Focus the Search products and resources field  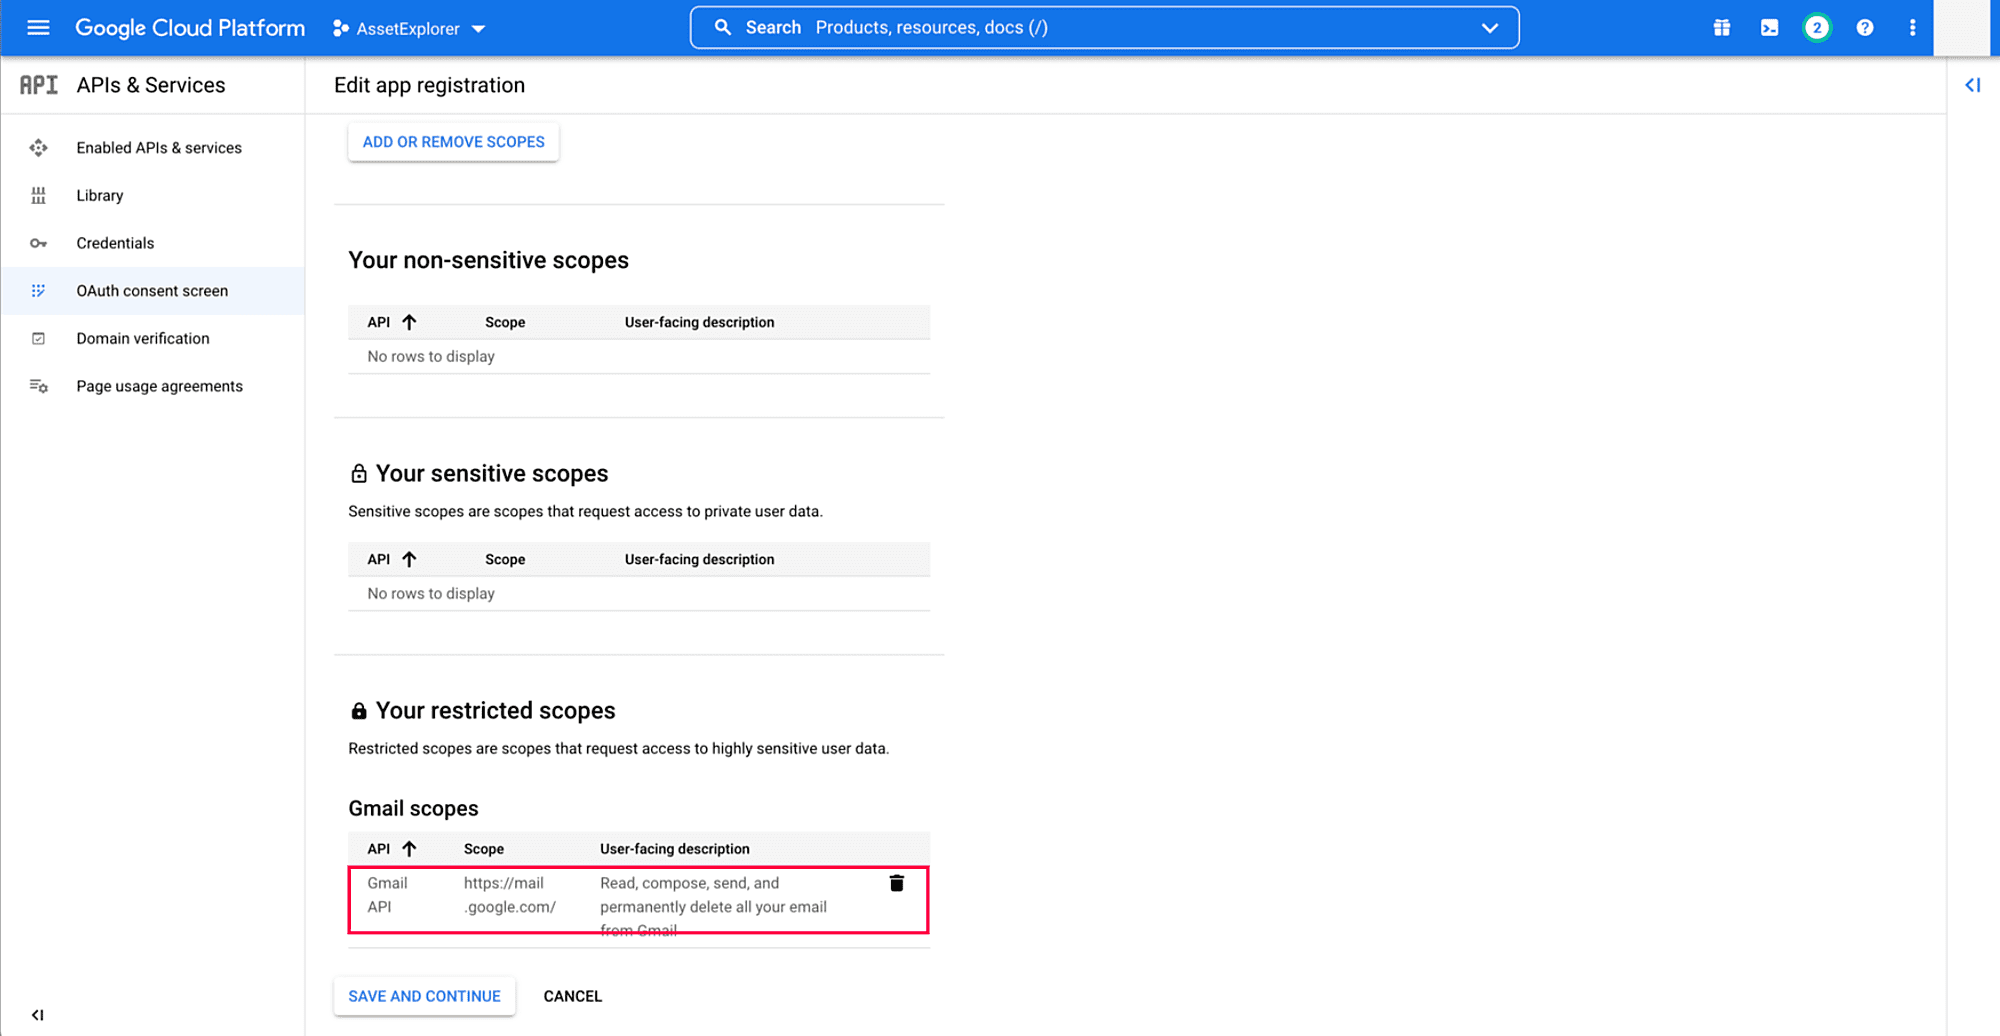click(x=1100, y=28)
